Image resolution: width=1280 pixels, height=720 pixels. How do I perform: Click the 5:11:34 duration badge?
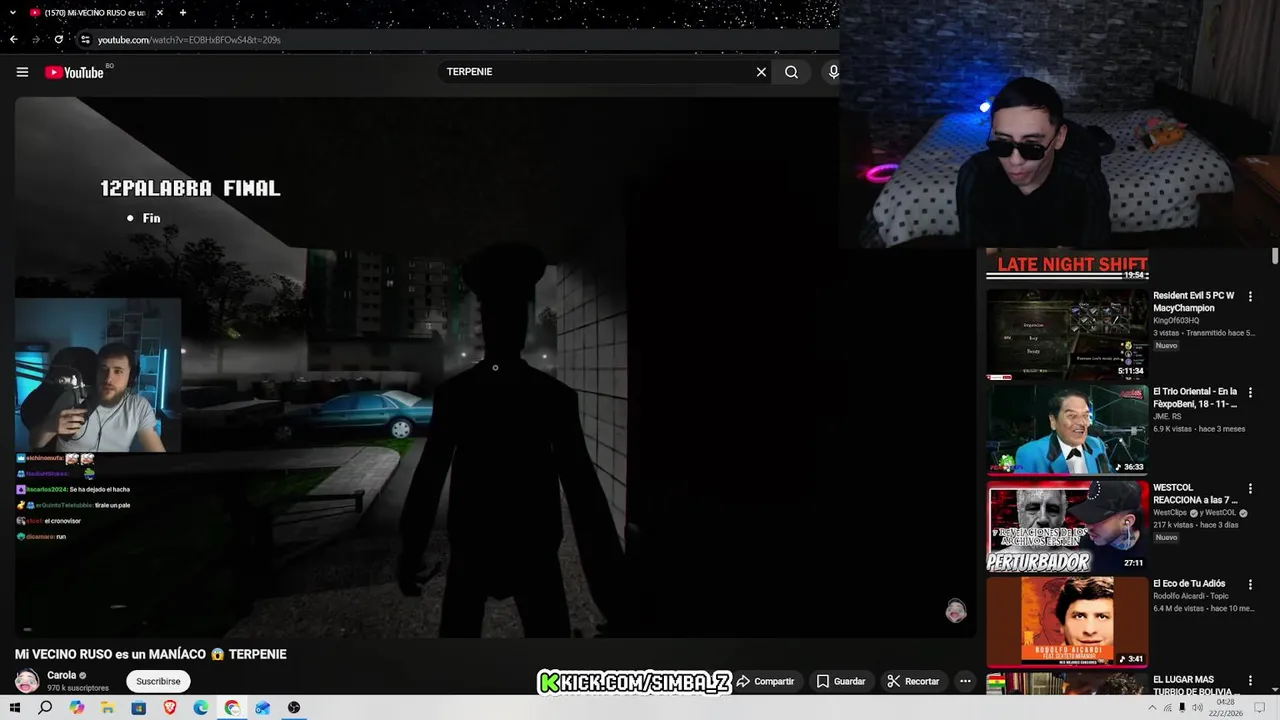tap(1130, 371)
